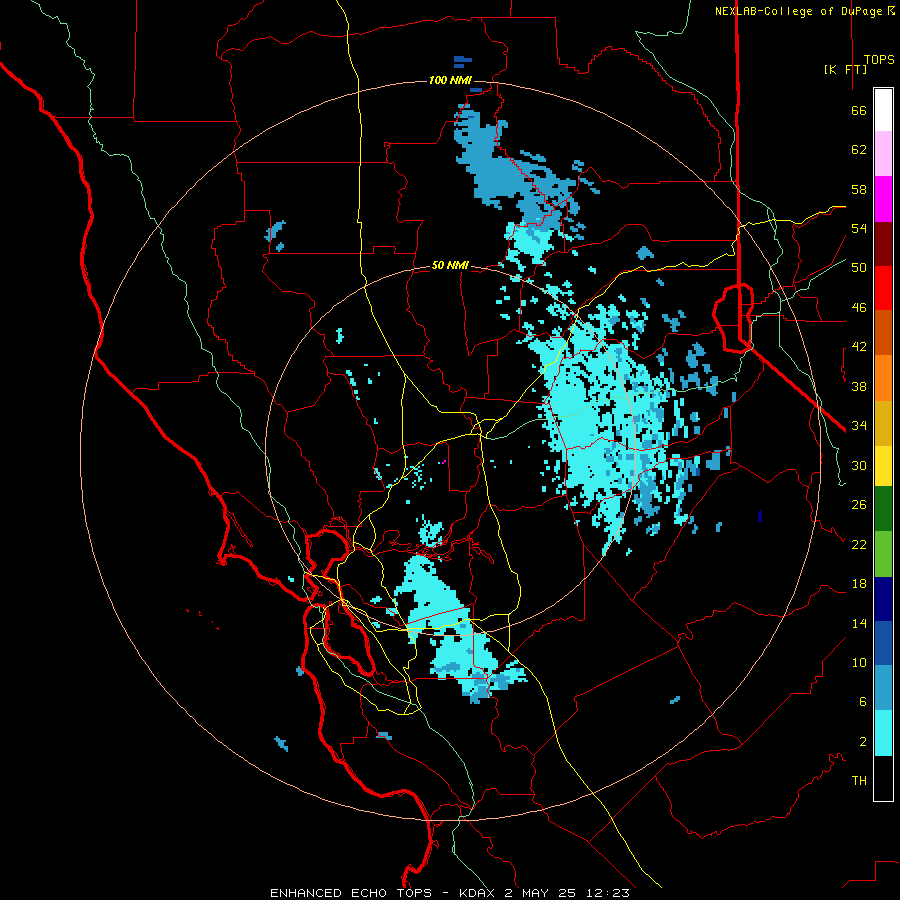
Task: Click the 18 scale value
Action: [x=859, y=584]
